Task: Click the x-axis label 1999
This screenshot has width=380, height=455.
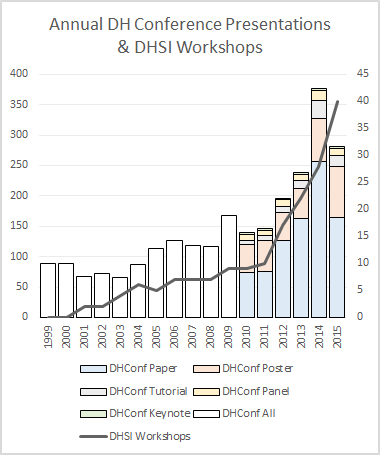Action: 48,337
